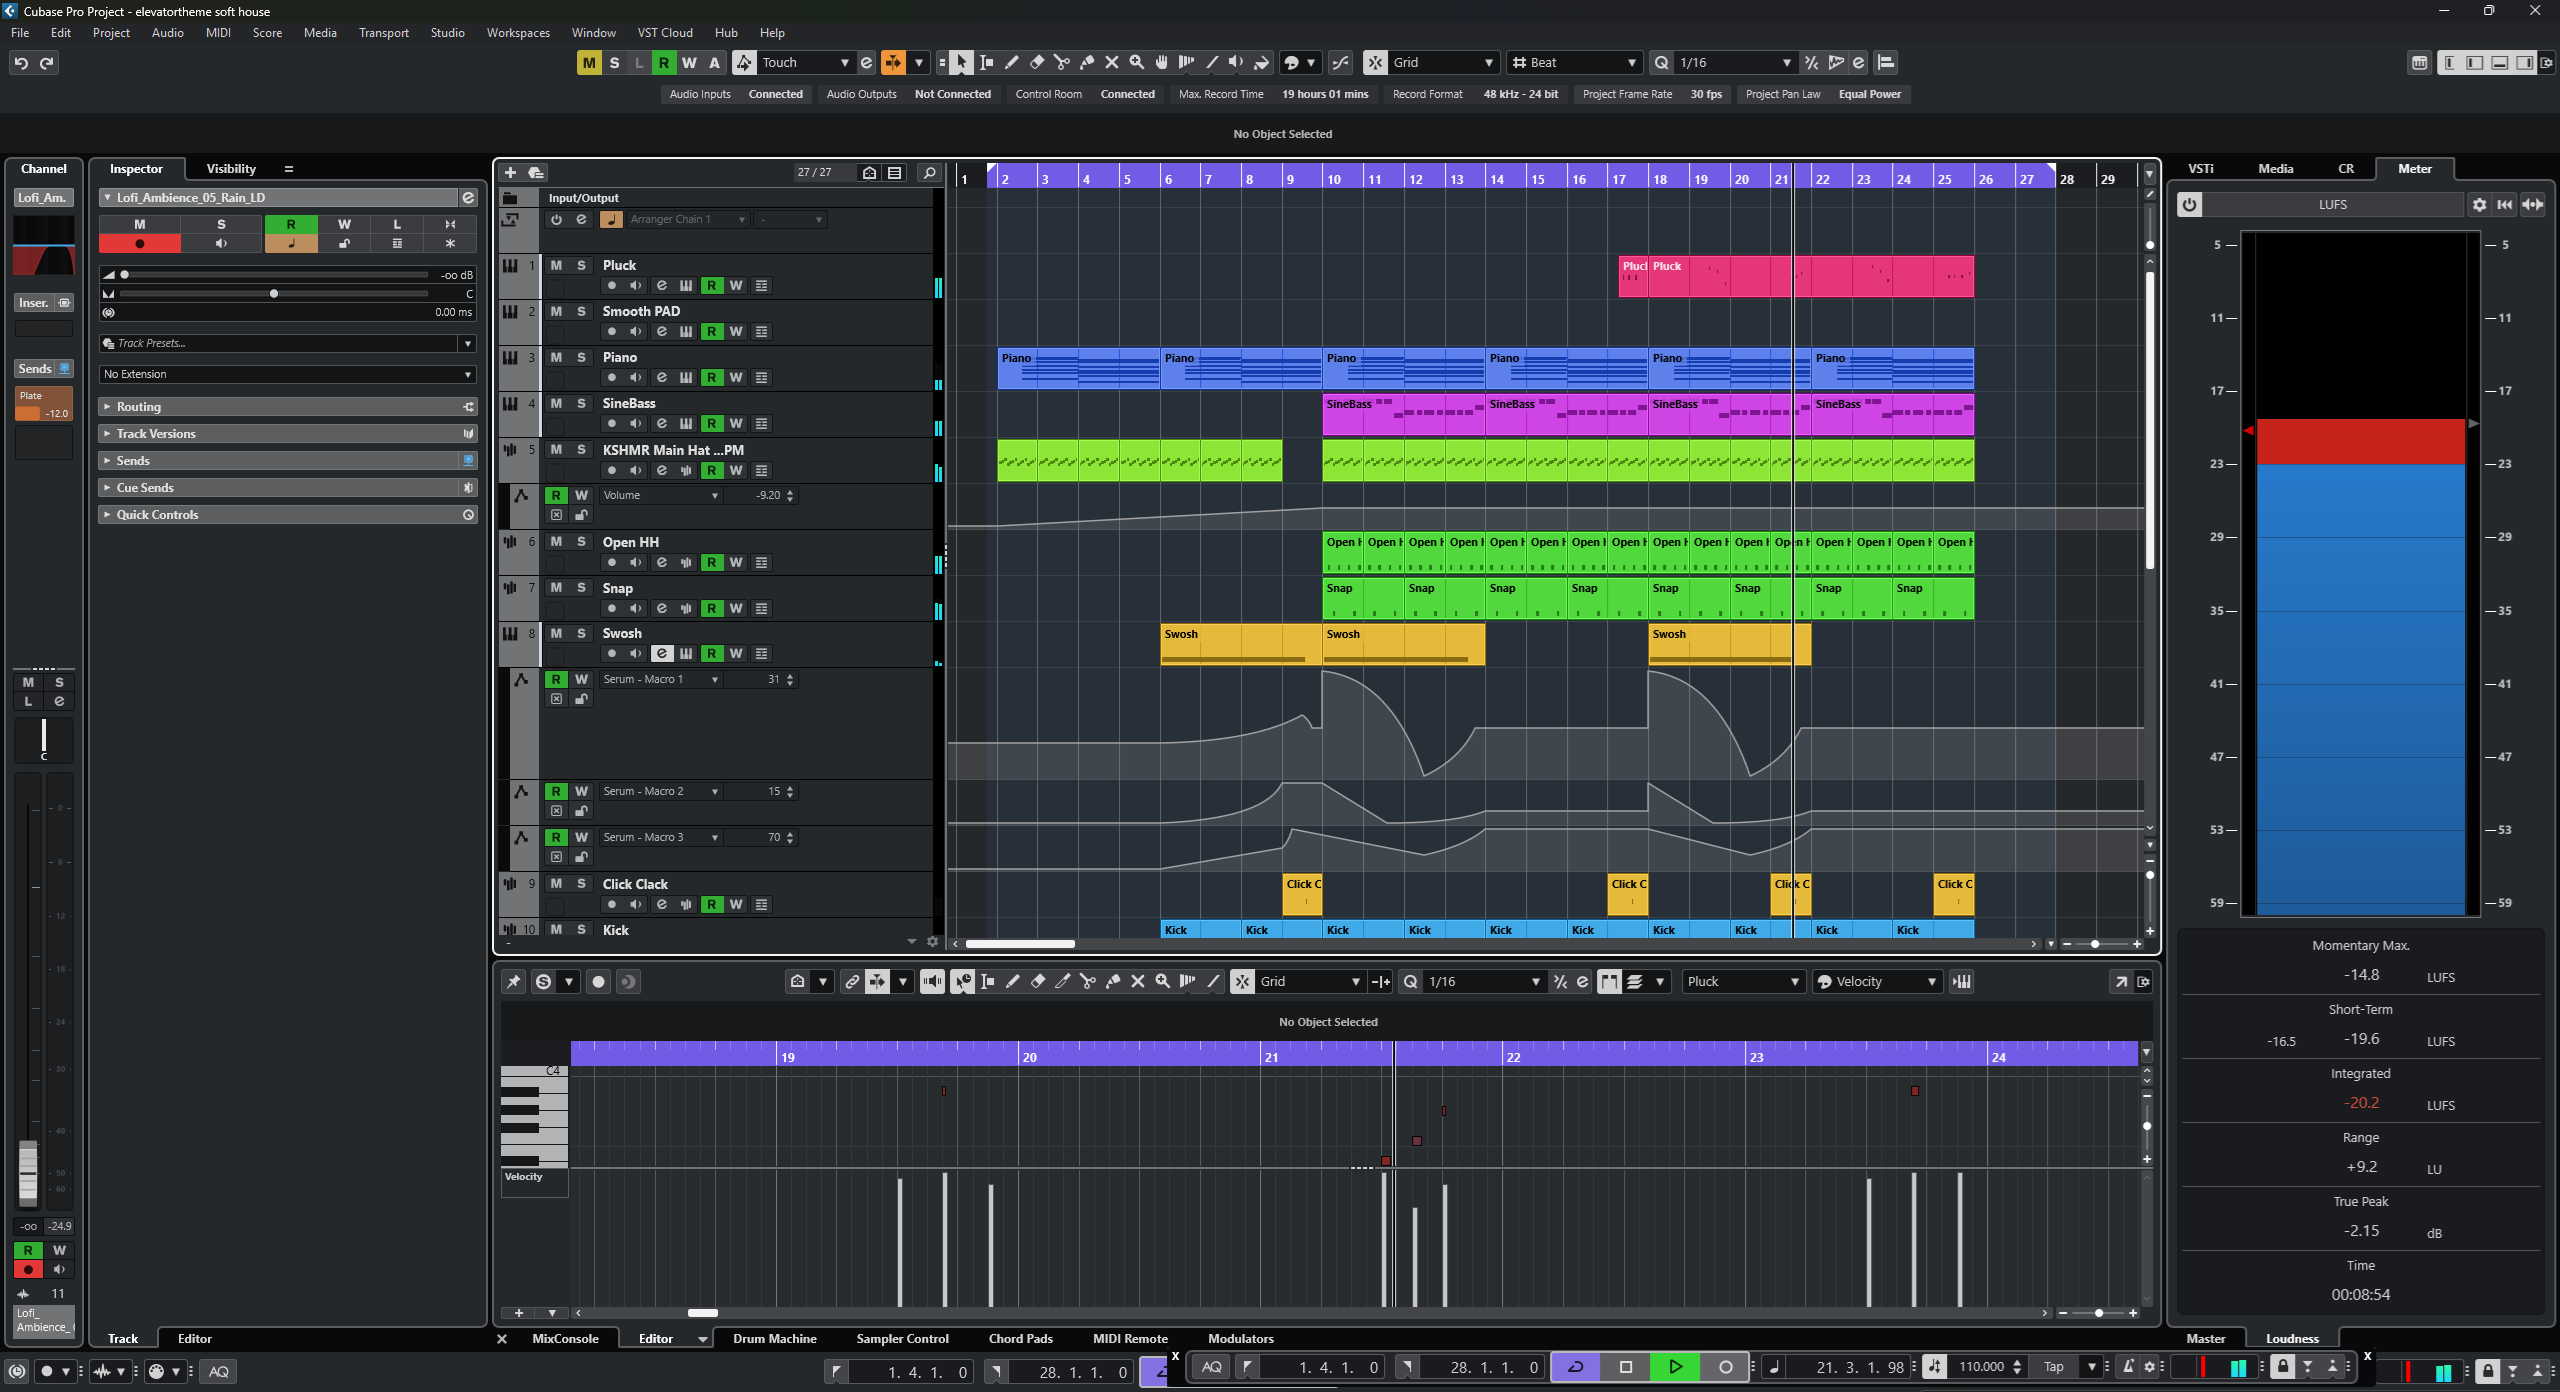
Task: Select the Split scissors tool in main toolbar
Action: (1061, 62)
